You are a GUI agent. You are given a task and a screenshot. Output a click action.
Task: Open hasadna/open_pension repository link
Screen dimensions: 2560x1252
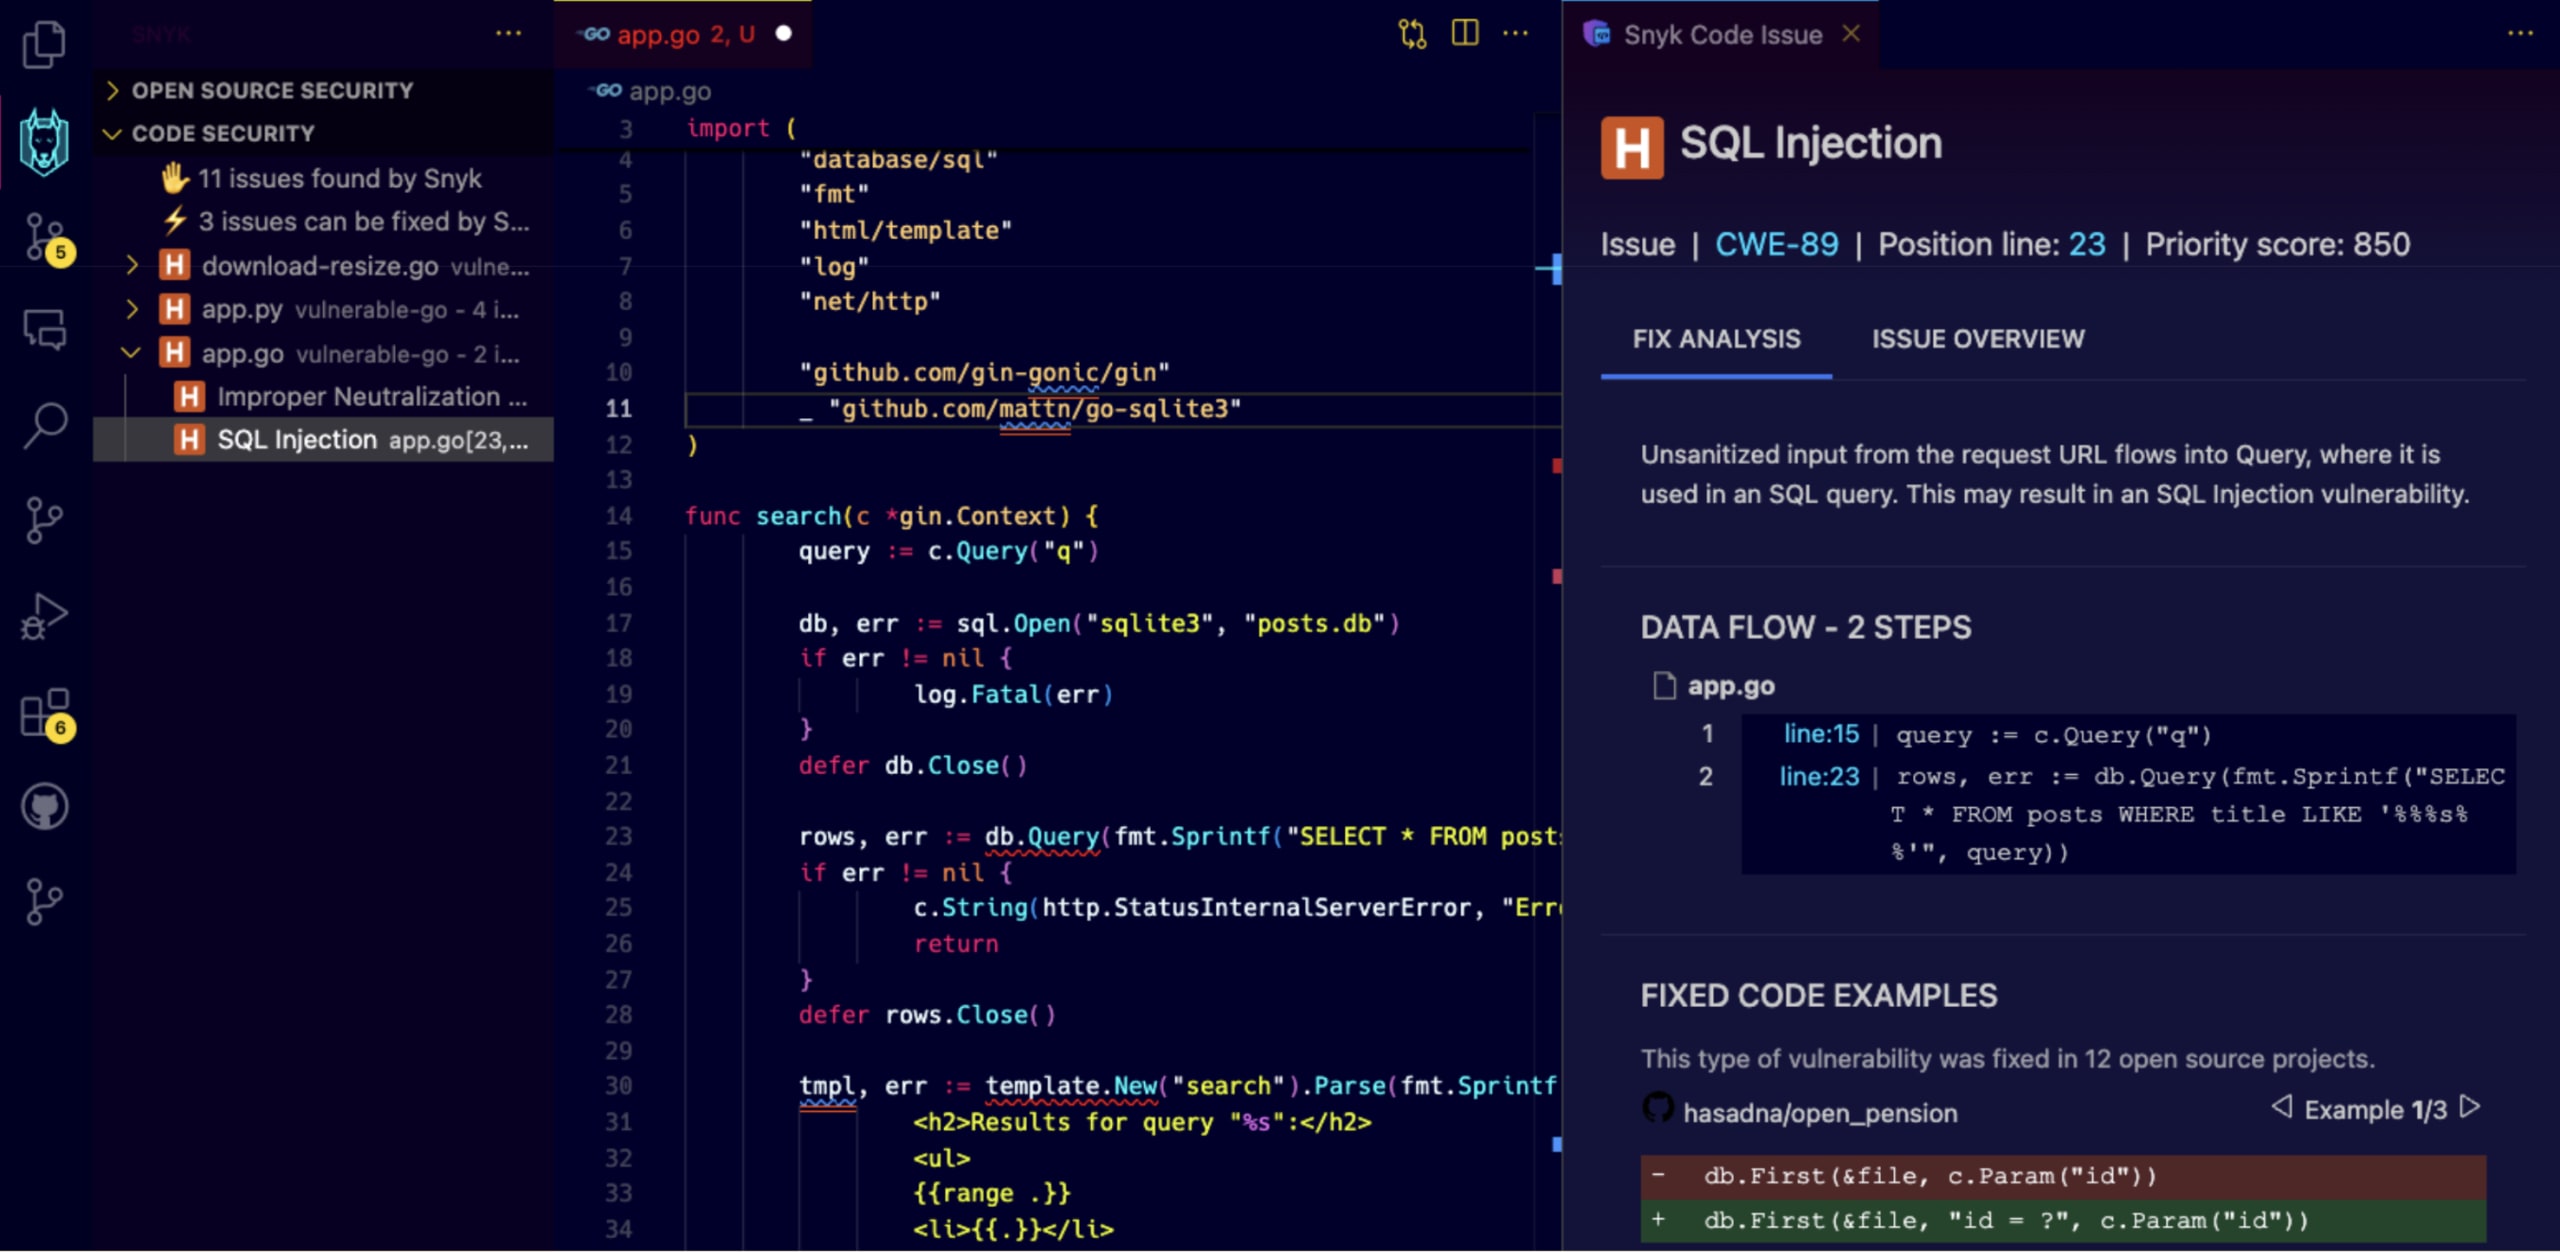point(1820,1112)
